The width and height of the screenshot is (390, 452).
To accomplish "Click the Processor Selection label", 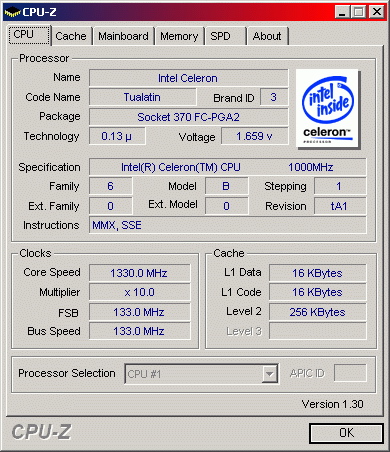I will click(67, 373).
